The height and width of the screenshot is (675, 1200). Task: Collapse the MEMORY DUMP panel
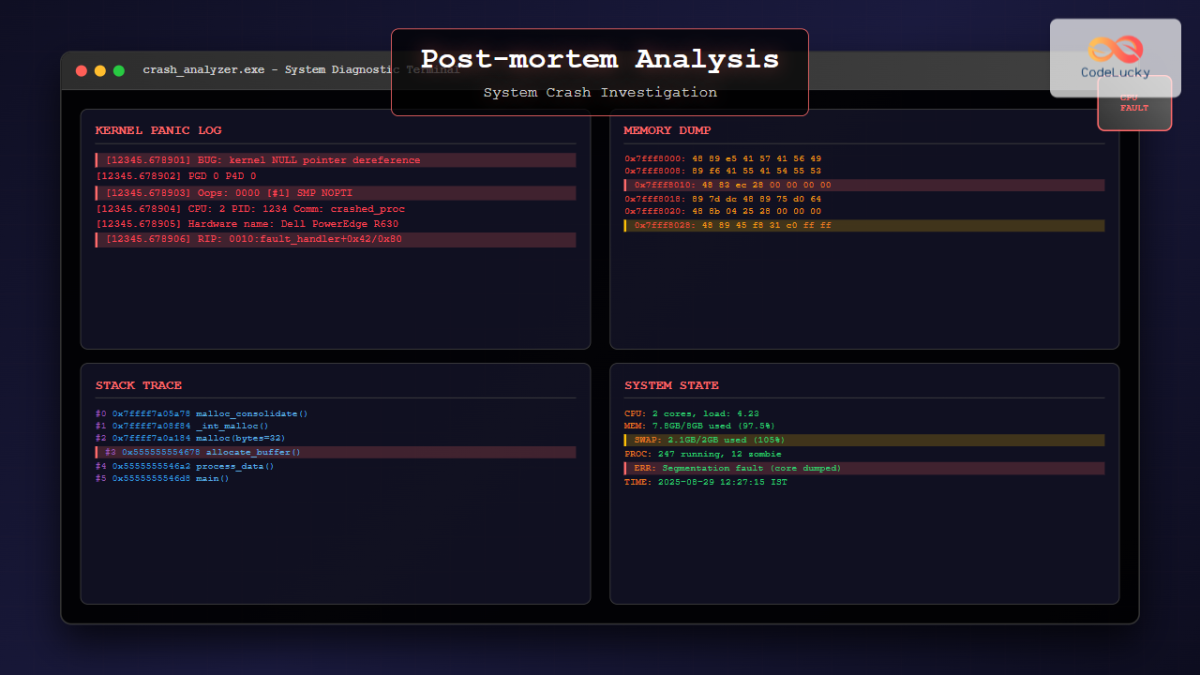(666, 130)
